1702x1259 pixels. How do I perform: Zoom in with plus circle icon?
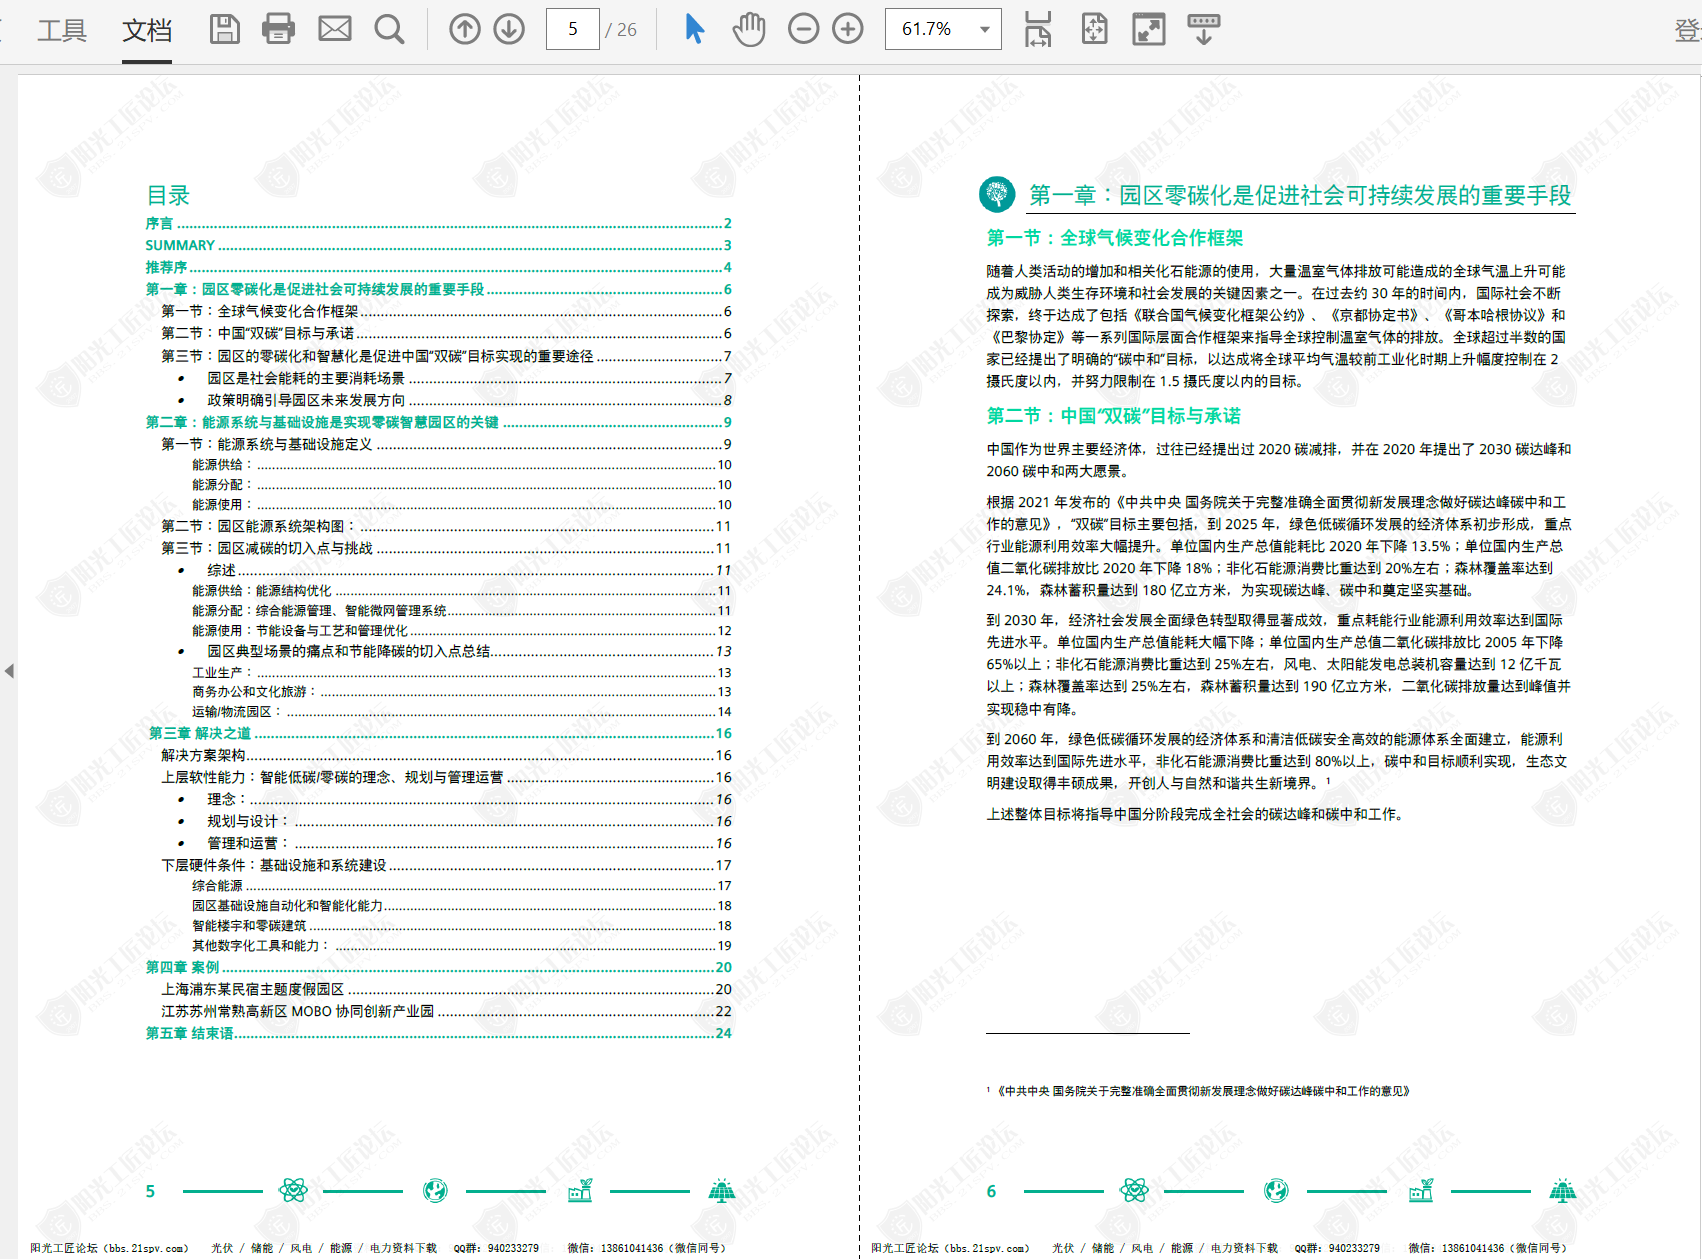tap(848, 29)
